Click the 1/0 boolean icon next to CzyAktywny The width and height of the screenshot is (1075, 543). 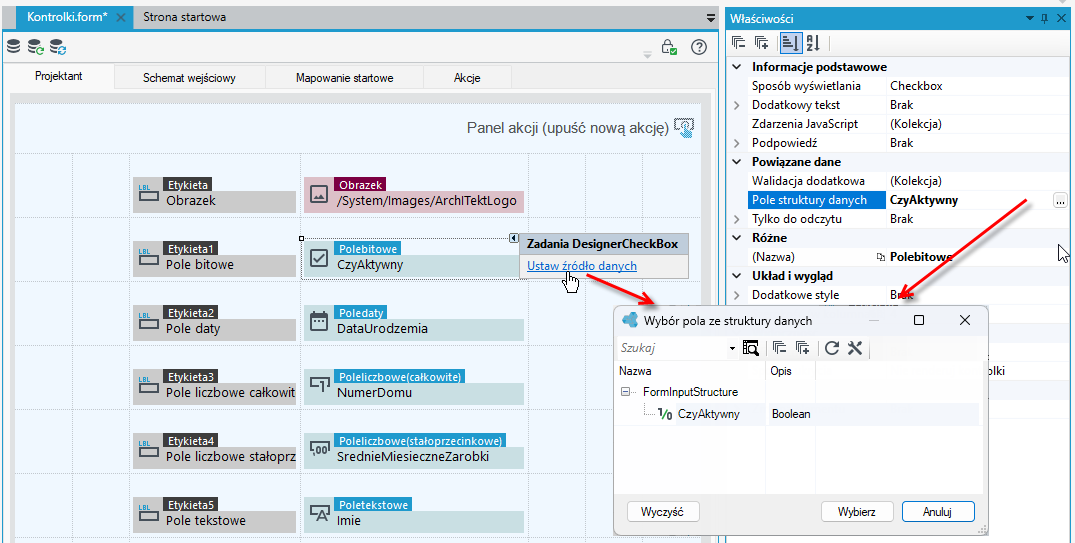point(664,414)
